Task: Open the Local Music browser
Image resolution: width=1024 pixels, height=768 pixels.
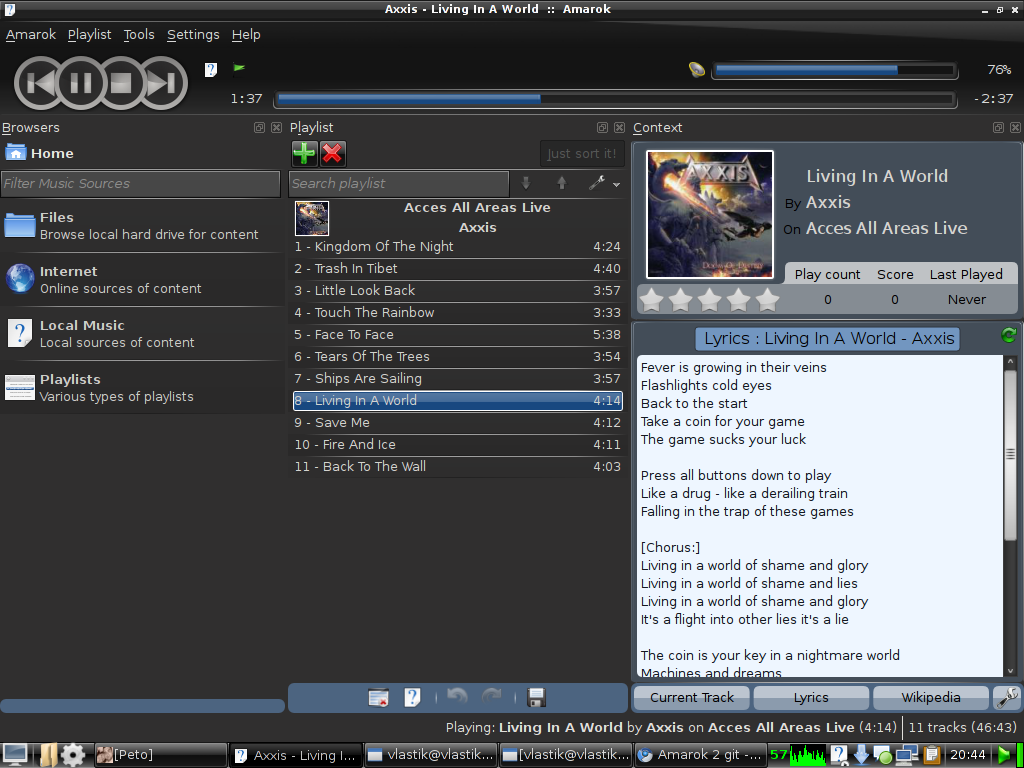Action: click(142, 334)
